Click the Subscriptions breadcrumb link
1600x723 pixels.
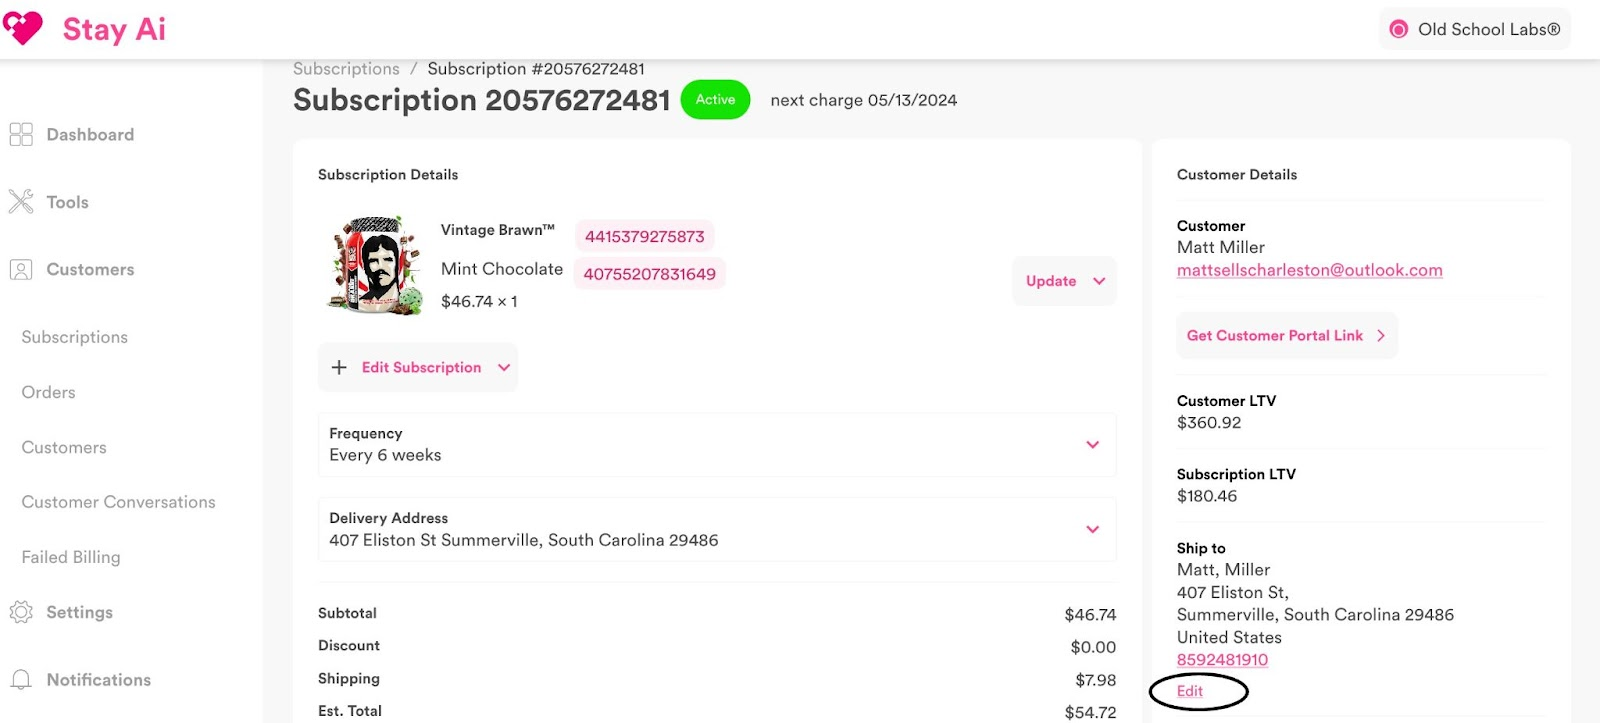[x=346, y=68]
